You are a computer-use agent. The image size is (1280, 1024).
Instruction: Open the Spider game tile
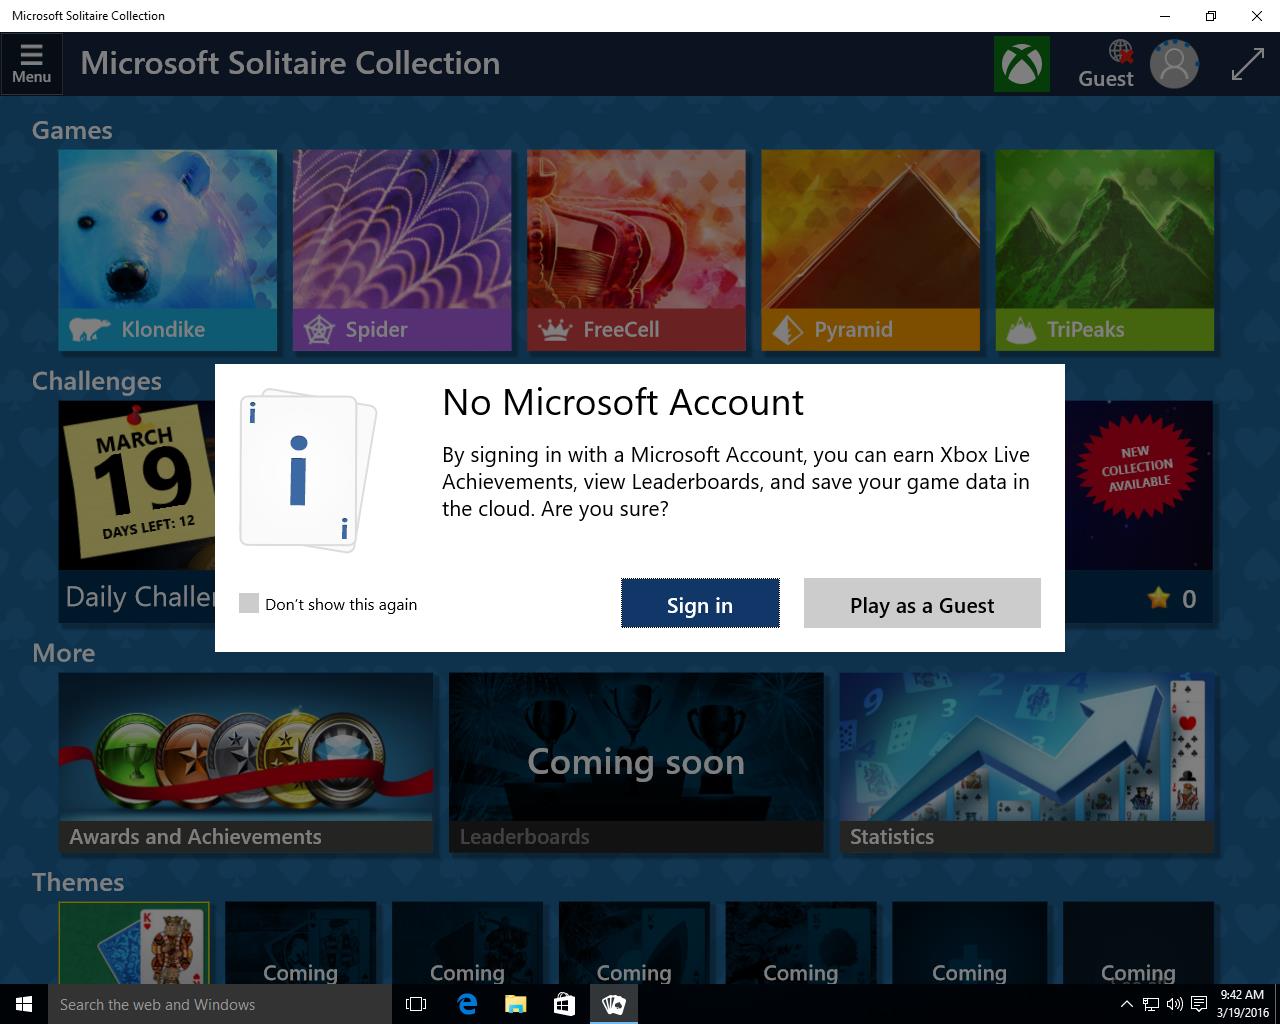click(402, 250)
